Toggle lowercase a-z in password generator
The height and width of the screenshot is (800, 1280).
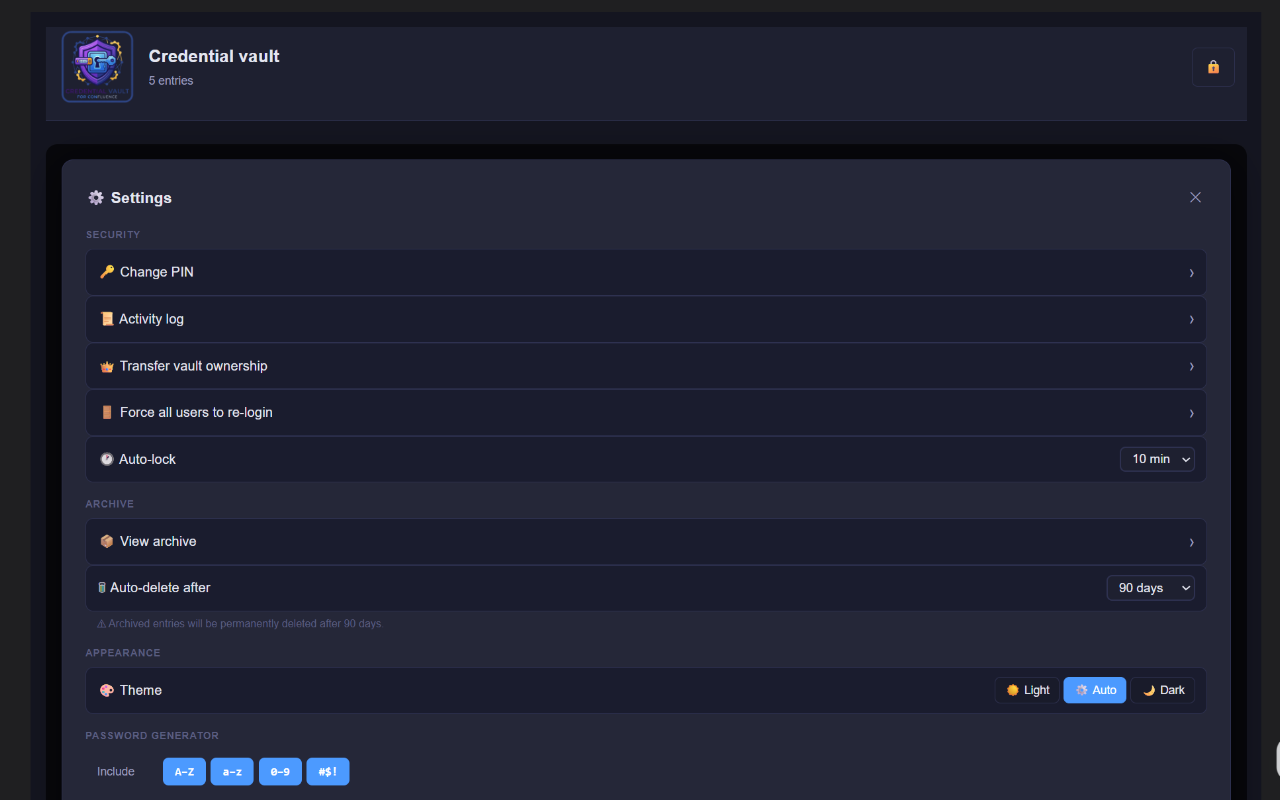click(x=232, y=771)
